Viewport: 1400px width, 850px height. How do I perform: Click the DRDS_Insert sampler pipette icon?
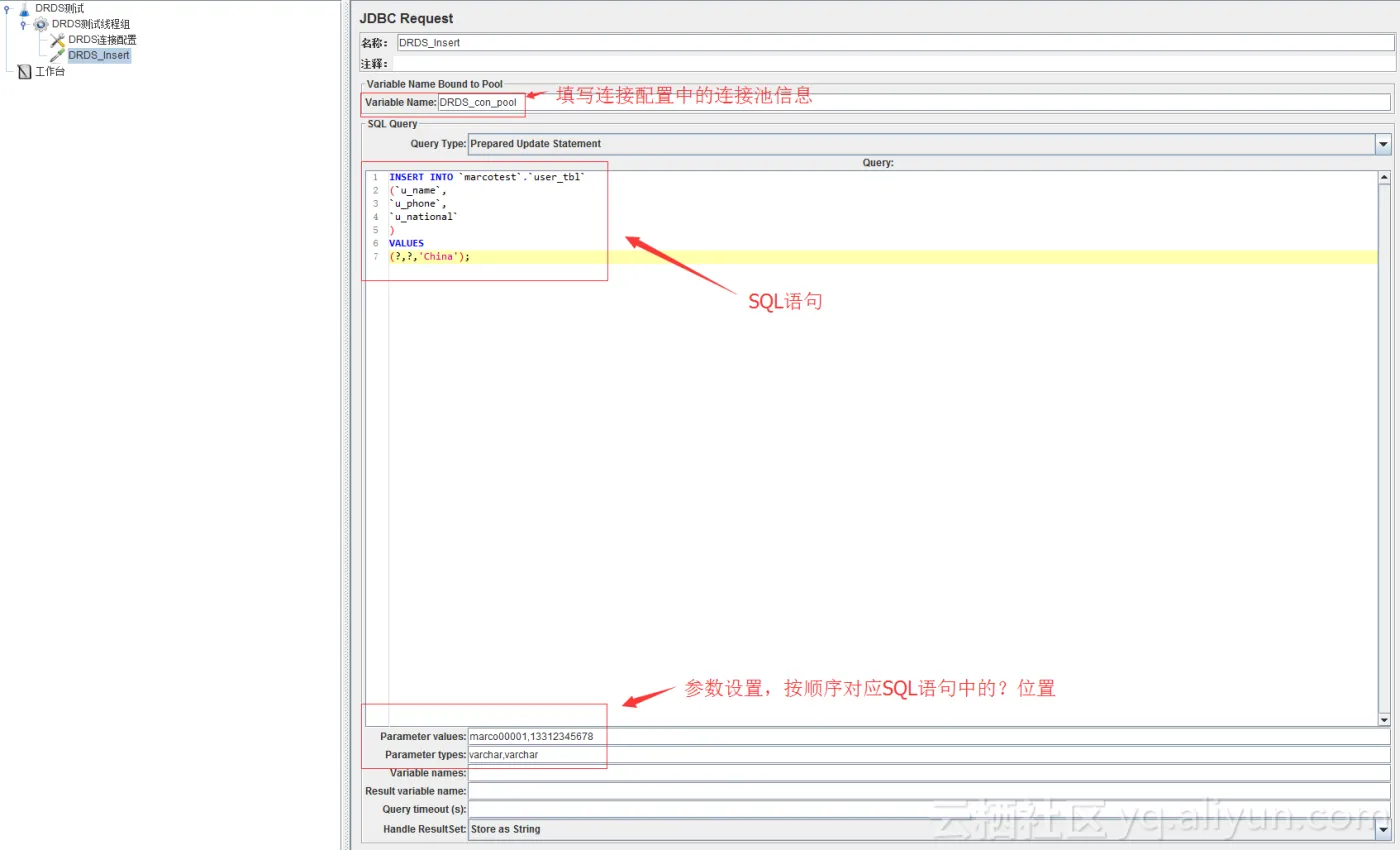[x=57, y=55]
